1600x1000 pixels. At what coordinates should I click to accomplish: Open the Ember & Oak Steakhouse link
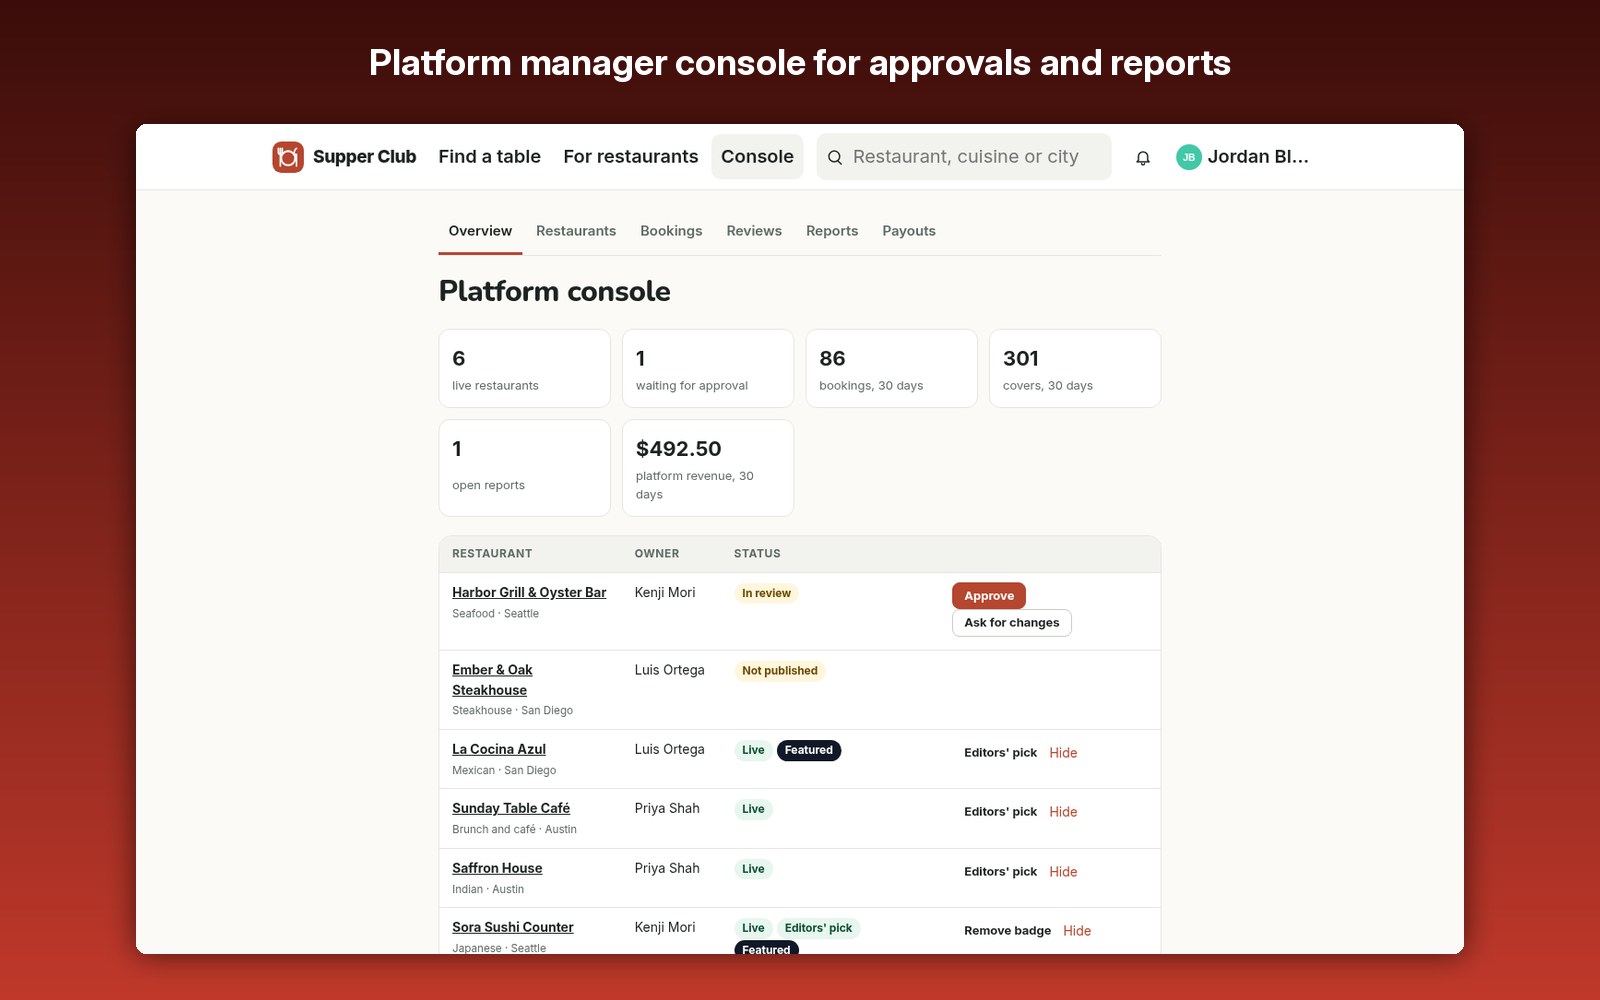coord(492,680)
